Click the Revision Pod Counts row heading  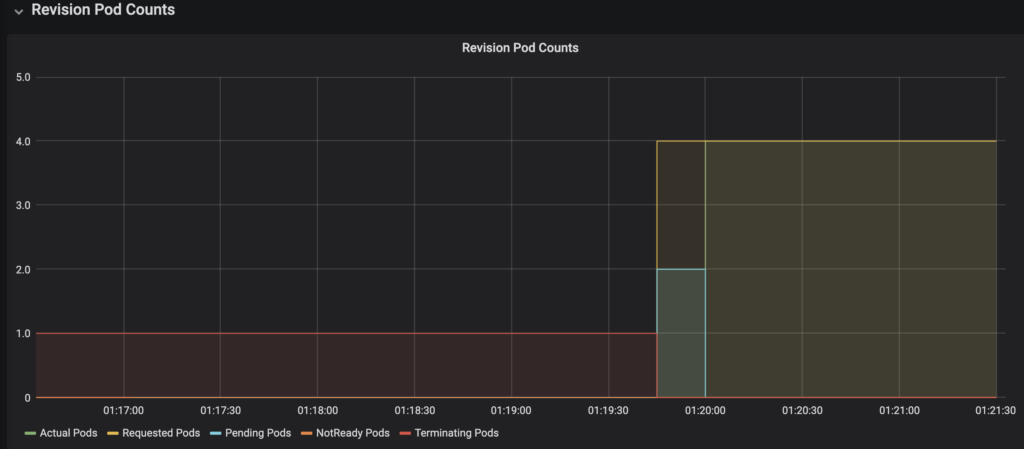(x=103, y=10)
